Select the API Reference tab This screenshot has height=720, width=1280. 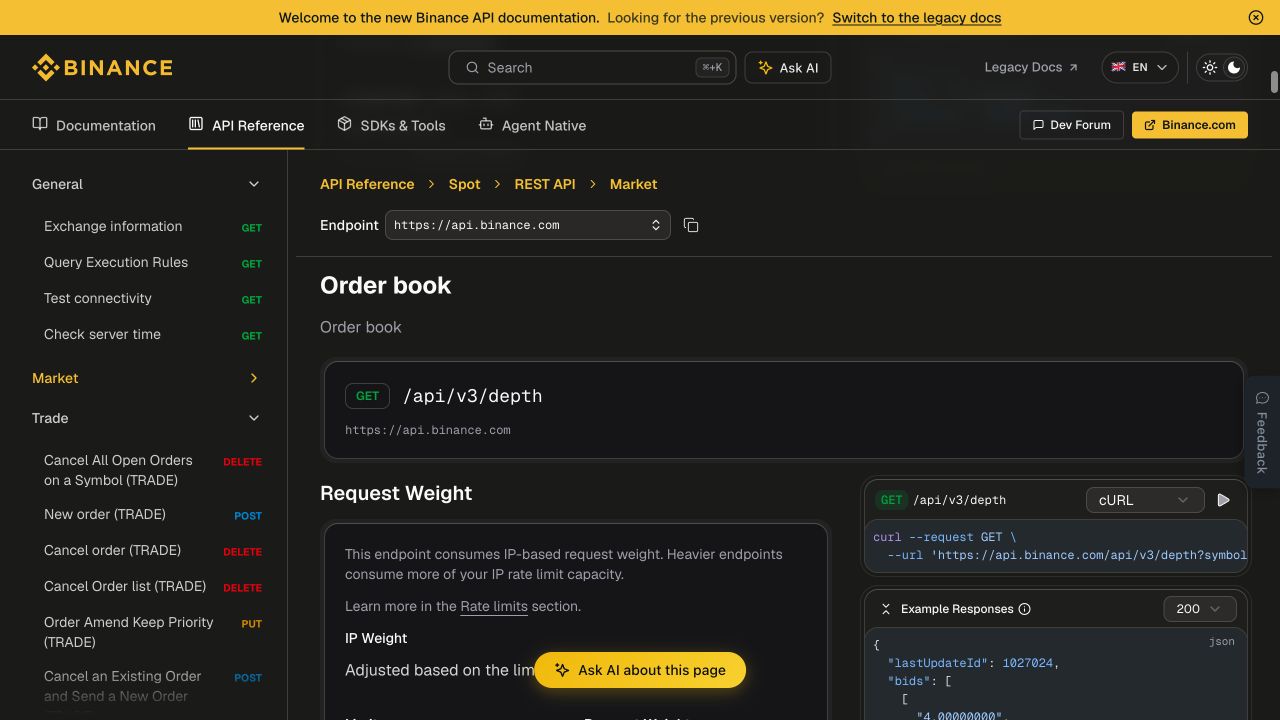(x=246, y=125)
